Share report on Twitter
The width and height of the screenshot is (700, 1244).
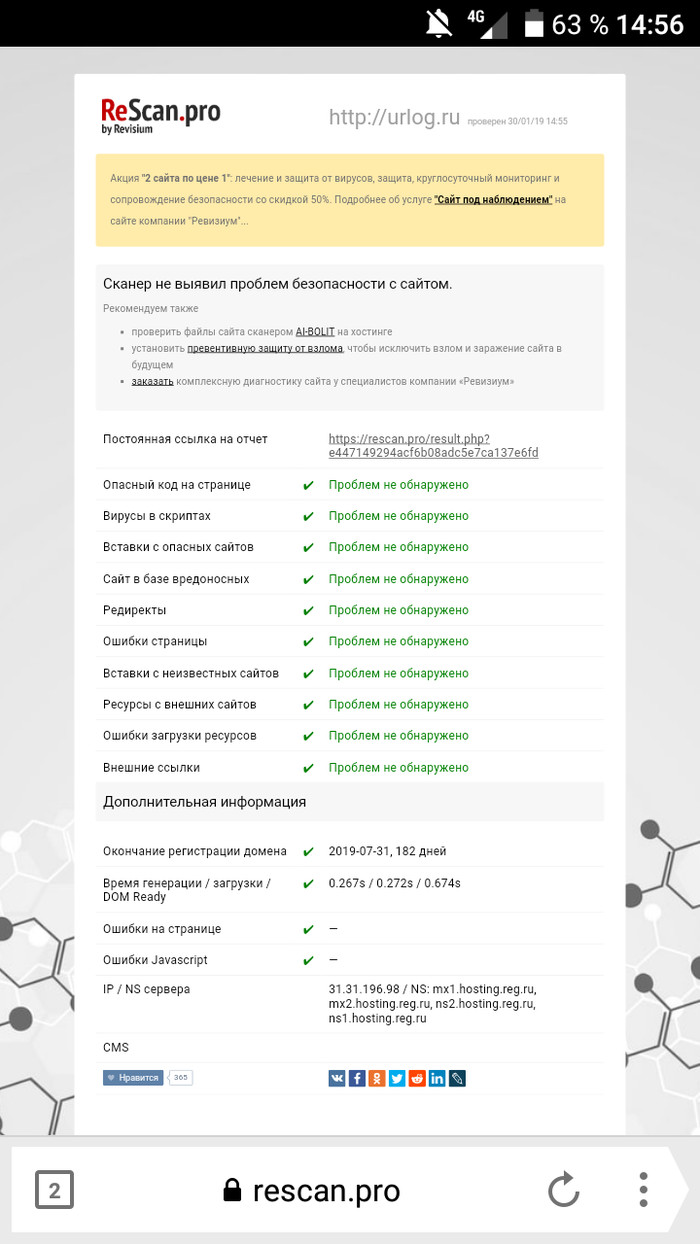click(397, 1078)
